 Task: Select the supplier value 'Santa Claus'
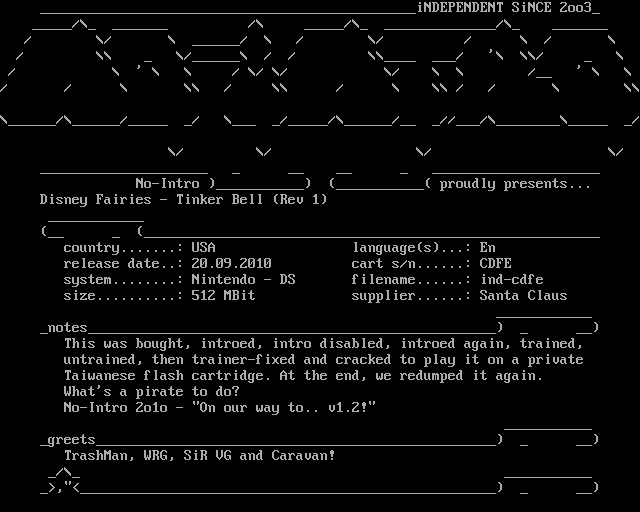(523, 296)
